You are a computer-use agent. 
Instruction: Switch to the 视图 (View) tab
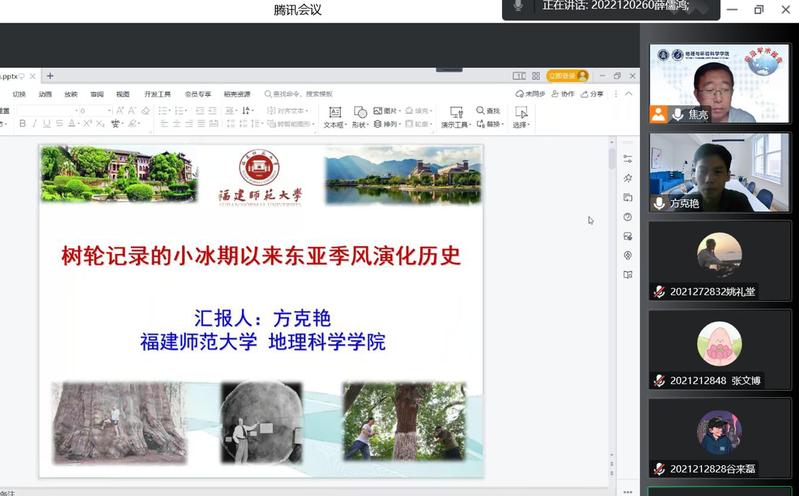[x=122, y=94]
